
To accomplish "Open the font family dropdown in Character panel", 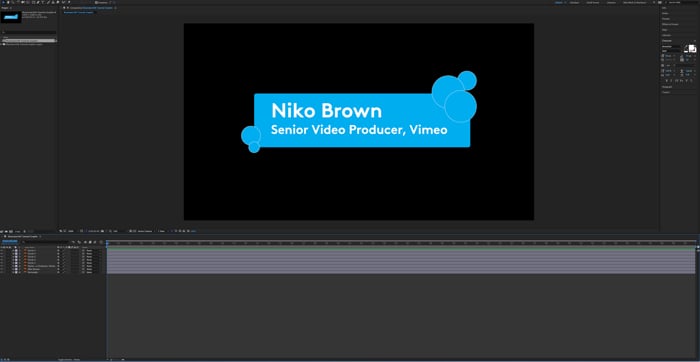I will [671, 46].
